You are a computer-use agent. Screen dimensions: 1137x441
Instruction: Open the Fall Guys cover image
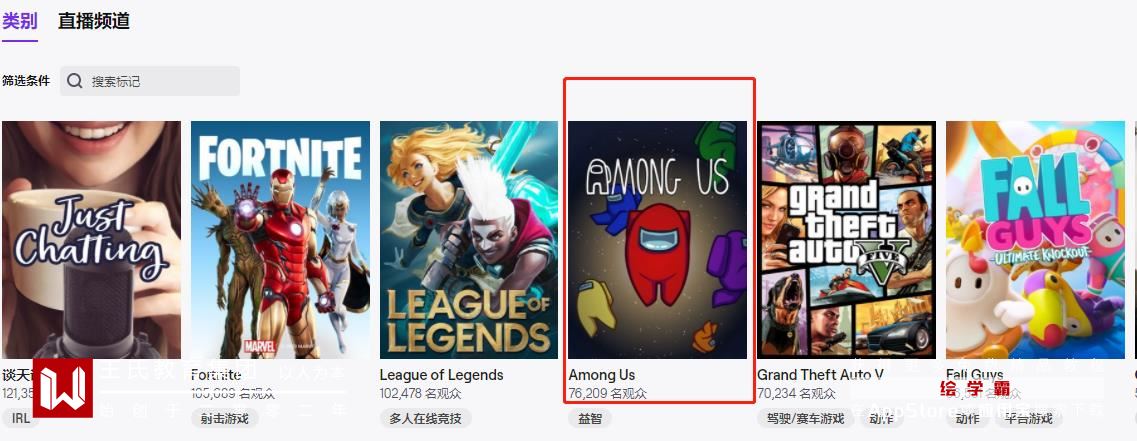click(1035, 239)
